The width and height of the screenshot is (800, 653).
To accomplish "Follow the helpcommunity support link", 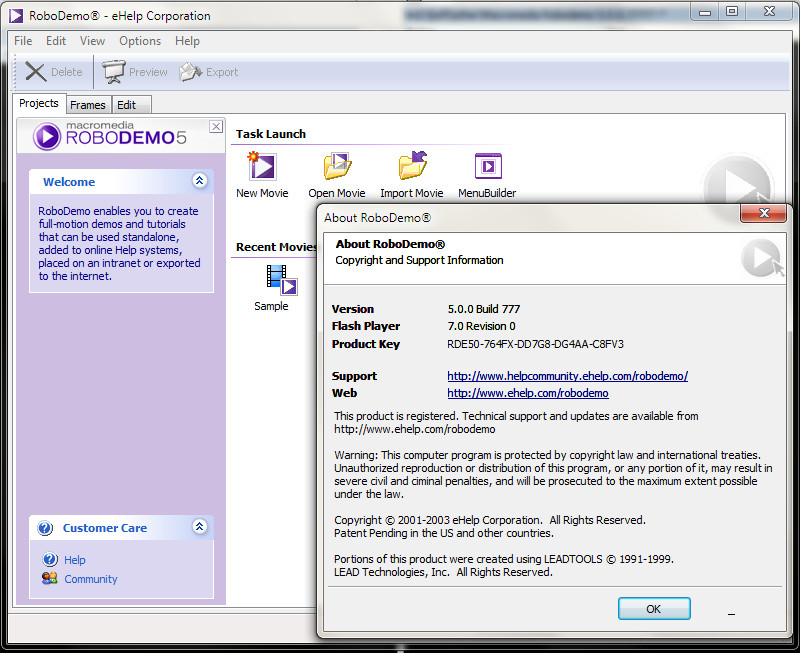I will coord(567,376).
